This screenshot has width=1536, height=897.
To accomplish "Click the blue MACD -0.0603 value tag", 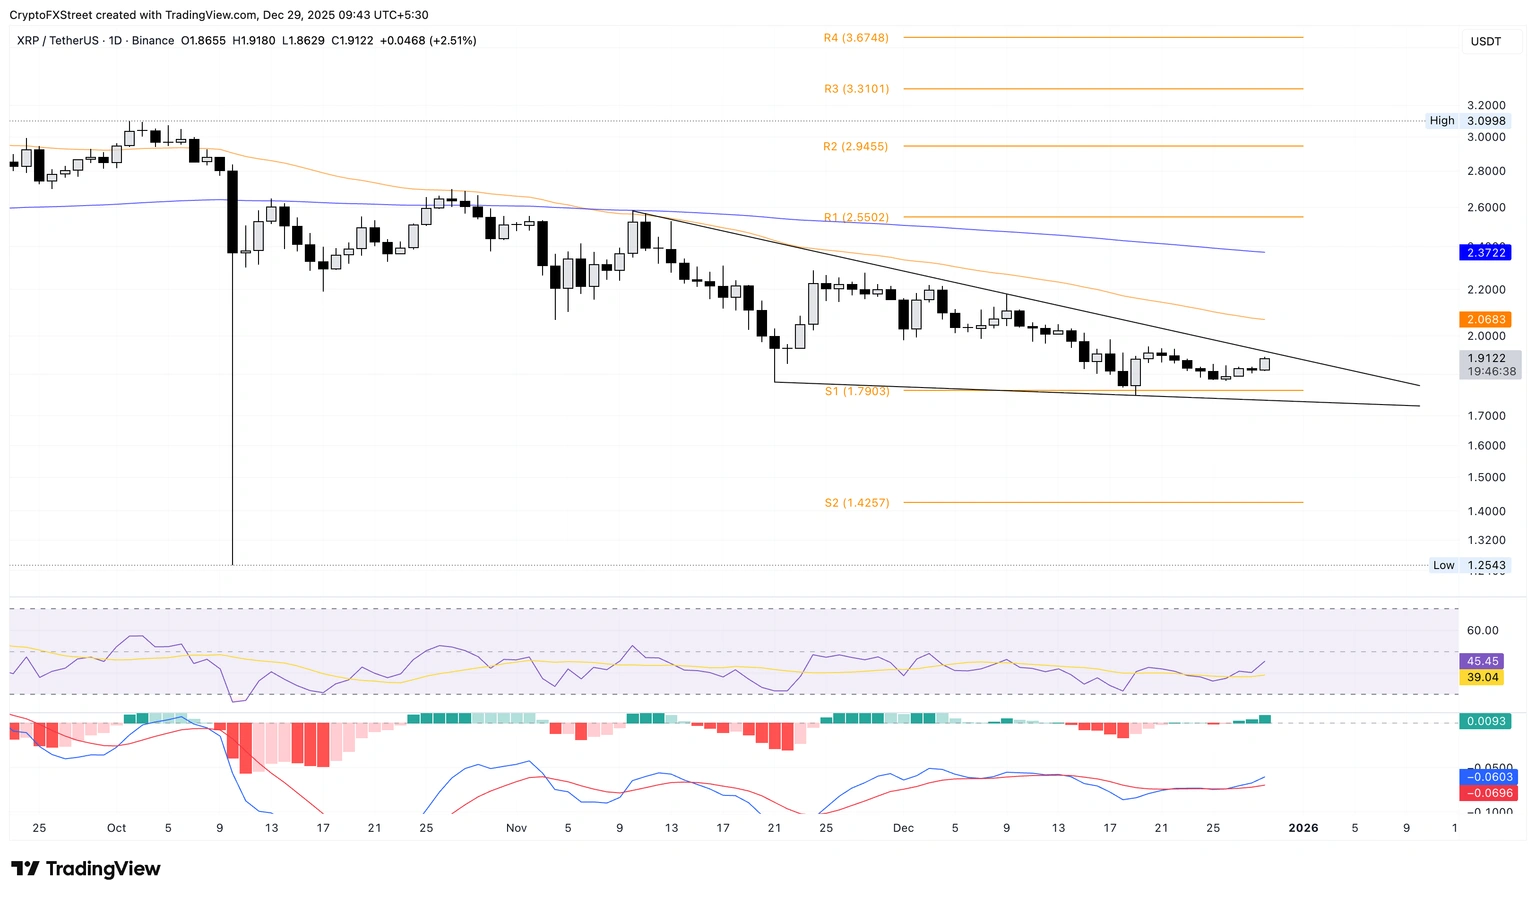I will pos(1488,777).
